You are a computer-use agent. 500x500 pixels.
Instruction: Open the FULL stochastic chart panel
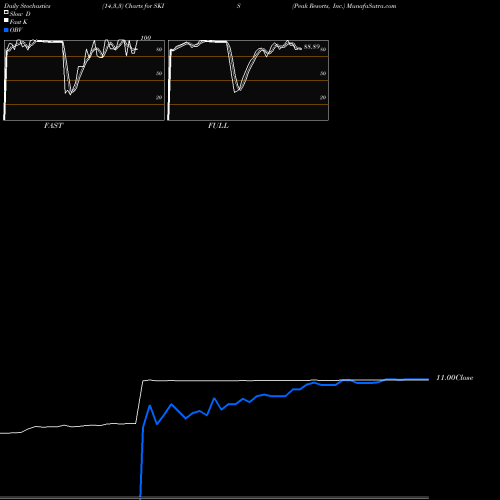248,80
